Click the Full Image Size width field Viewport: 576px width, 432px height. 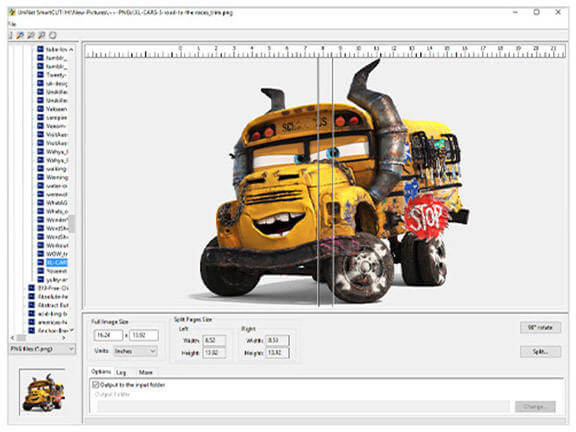(108, 335)
